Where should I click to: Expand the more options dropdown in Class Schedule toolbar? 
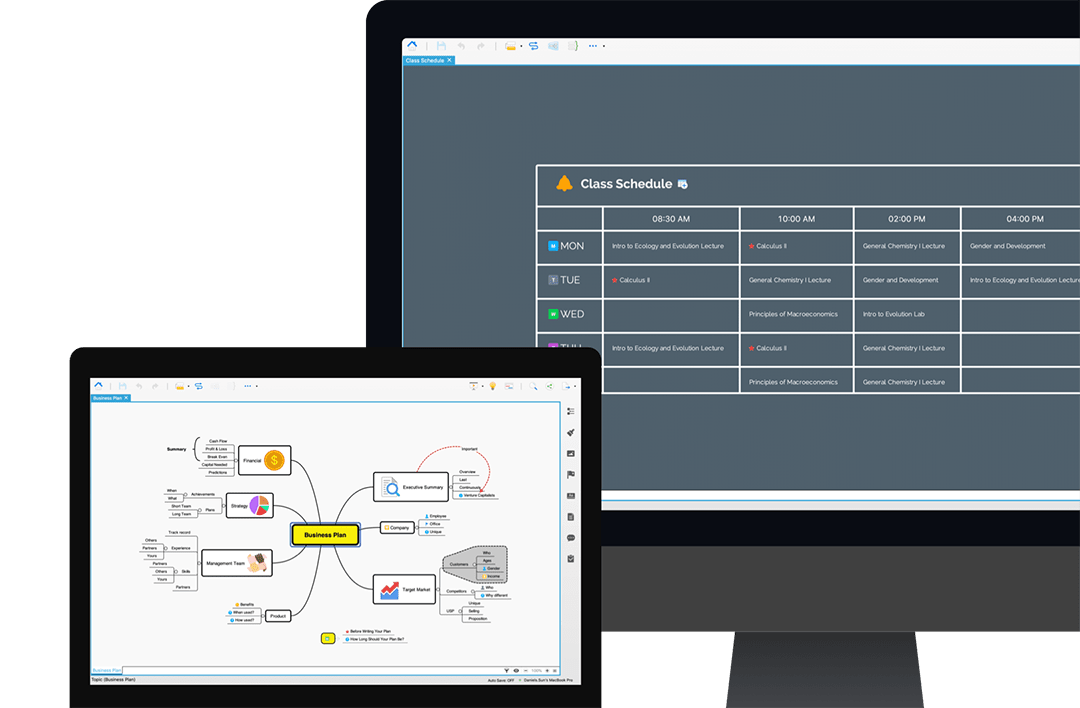(604, 46)
